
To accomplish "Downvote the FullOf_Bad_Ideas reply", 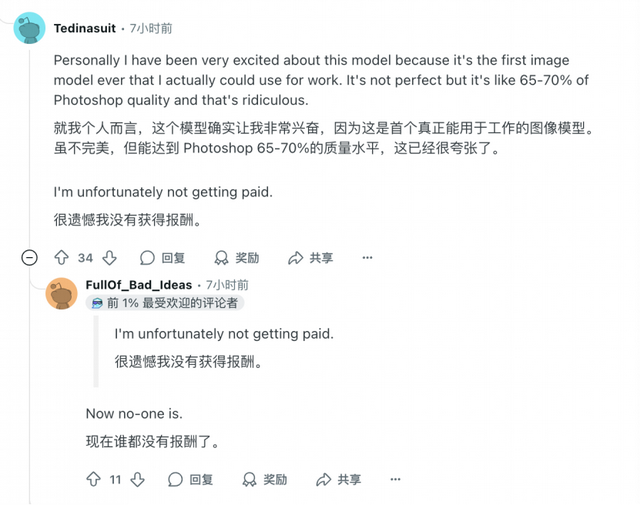I will point(138,479).
